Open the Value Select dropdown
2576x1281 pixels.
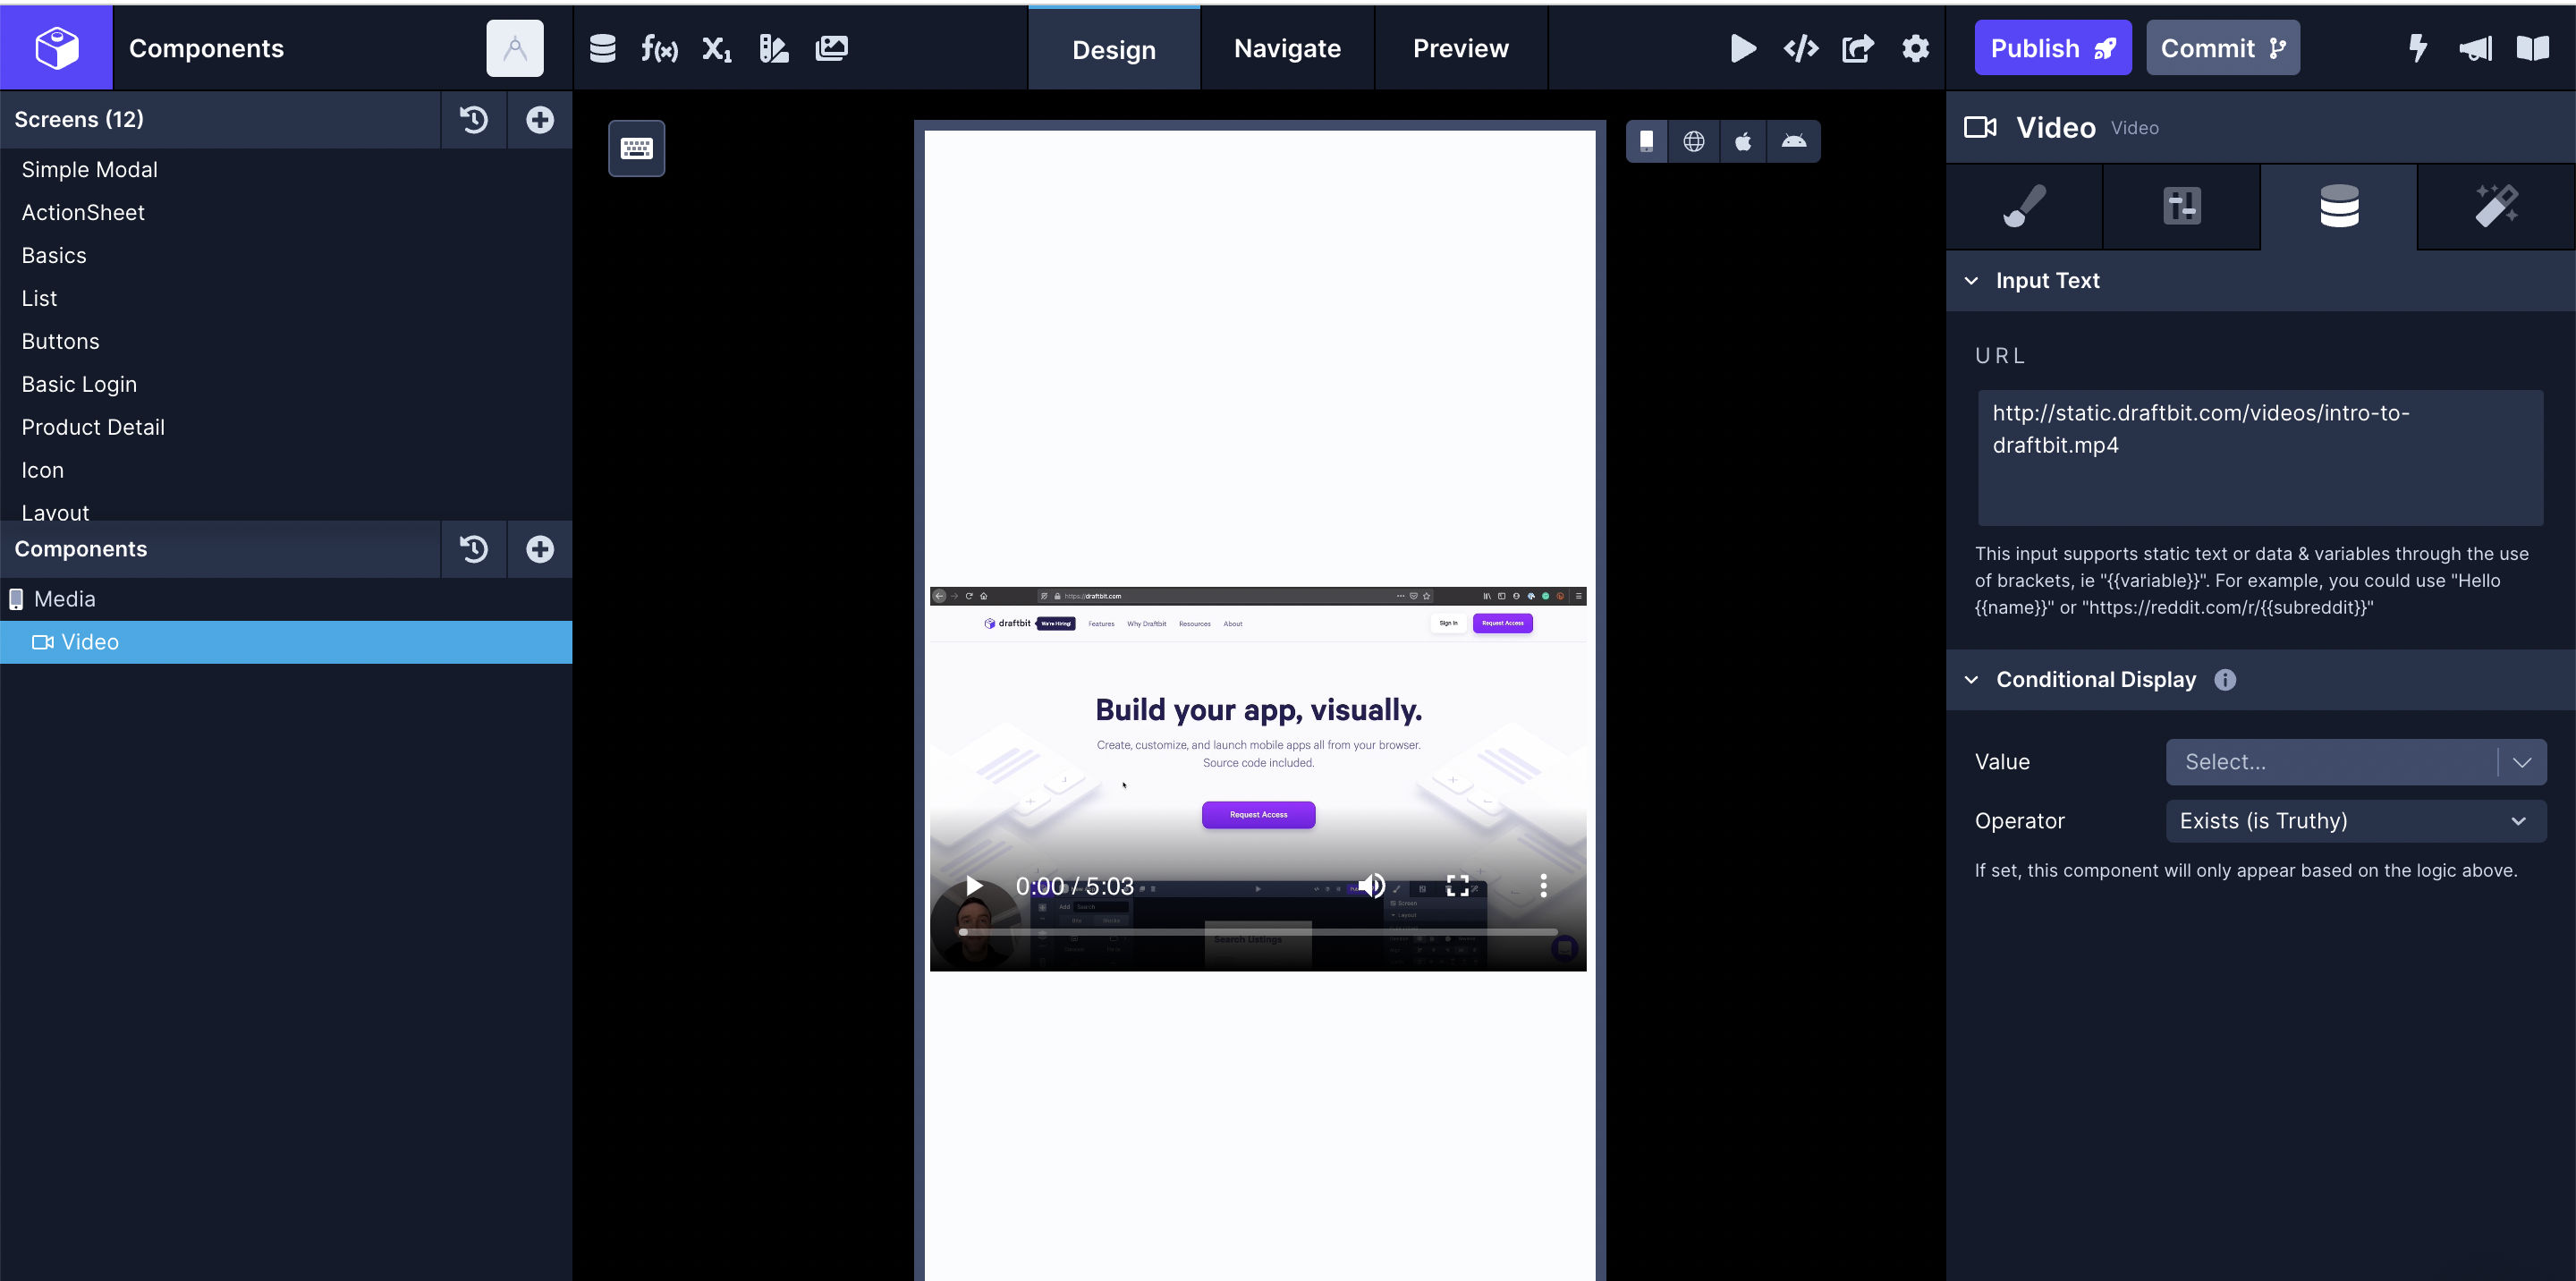coord(2356,762)
